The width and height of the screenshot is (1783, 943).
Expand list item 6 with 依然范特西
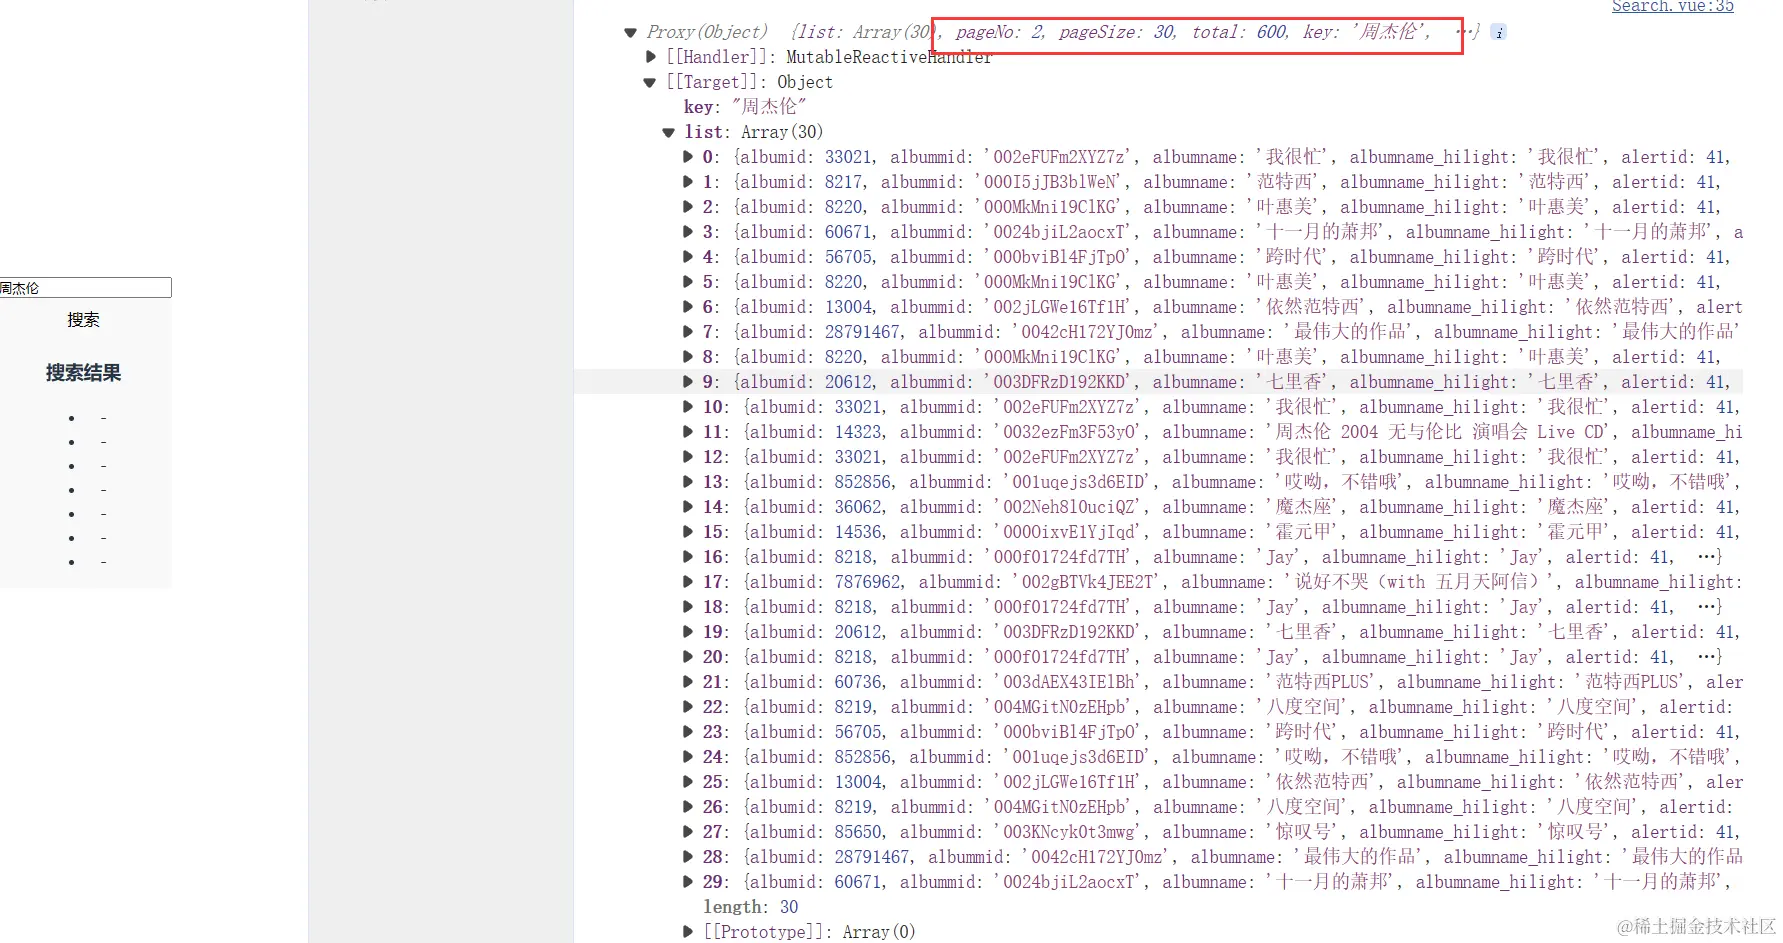coord(688,307)
